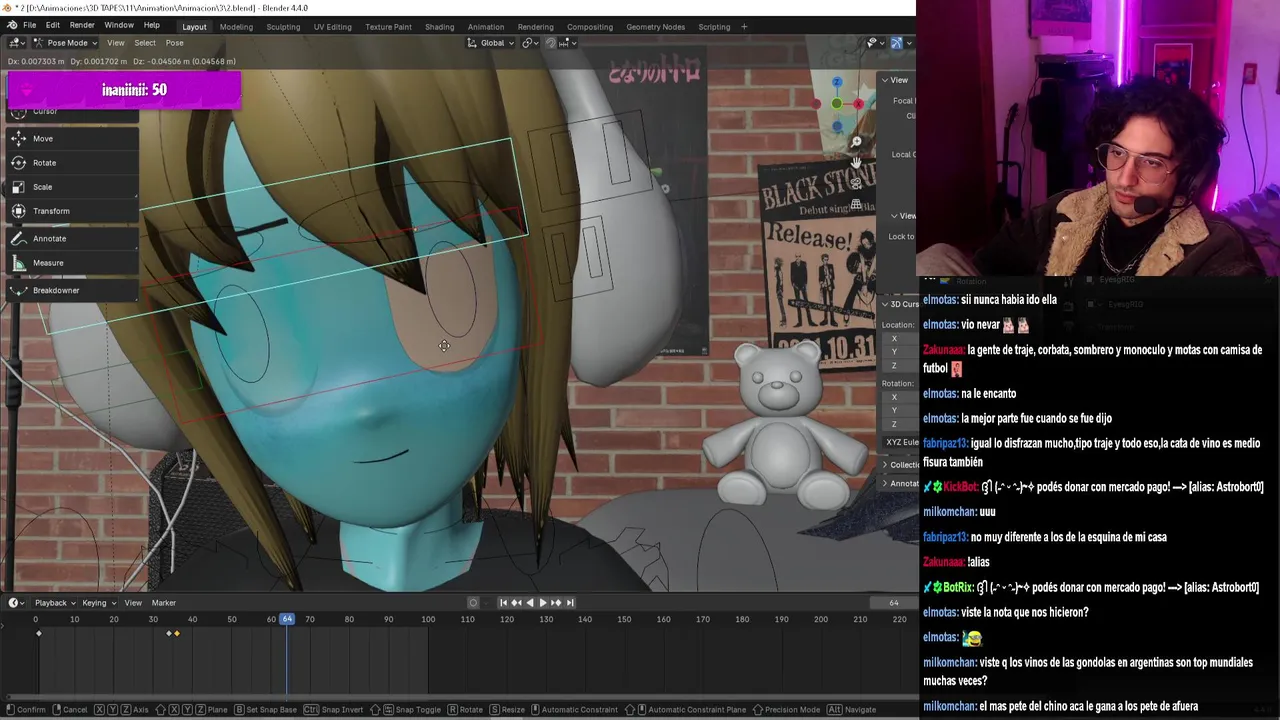Click the viewport zoom magnifier gizmo
This screenshot has height=720, width=1280.
(x=856, y=142)
